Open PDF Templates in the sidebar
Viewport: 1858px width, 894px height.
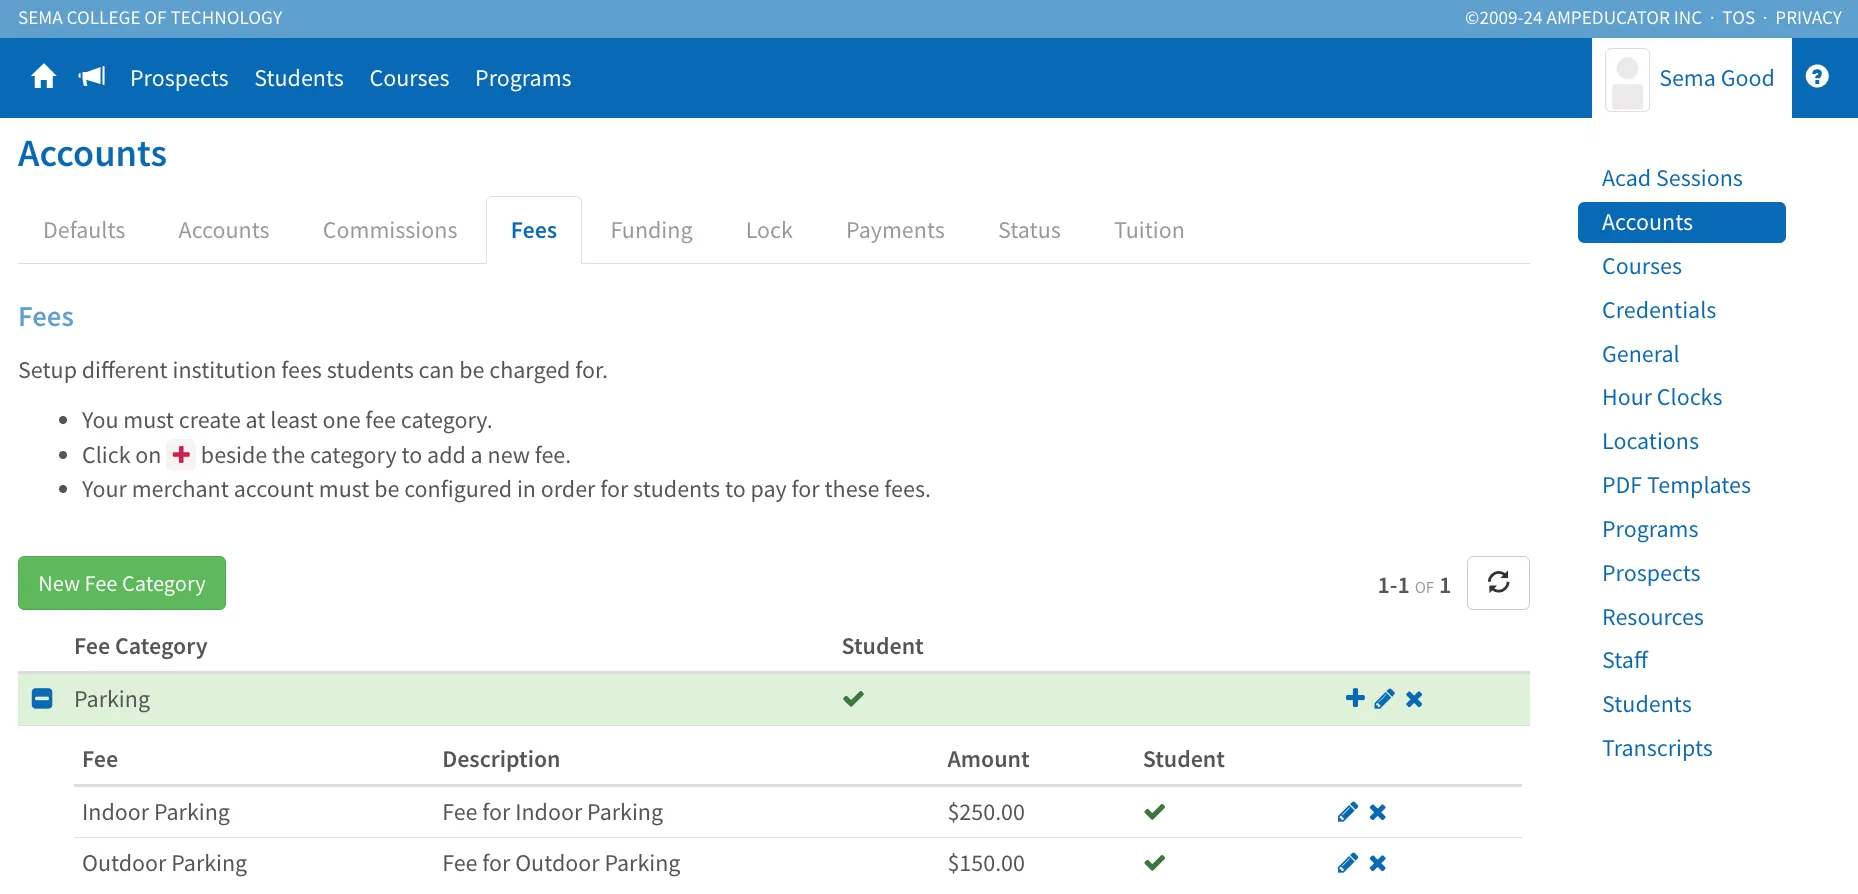(1676, 485)
